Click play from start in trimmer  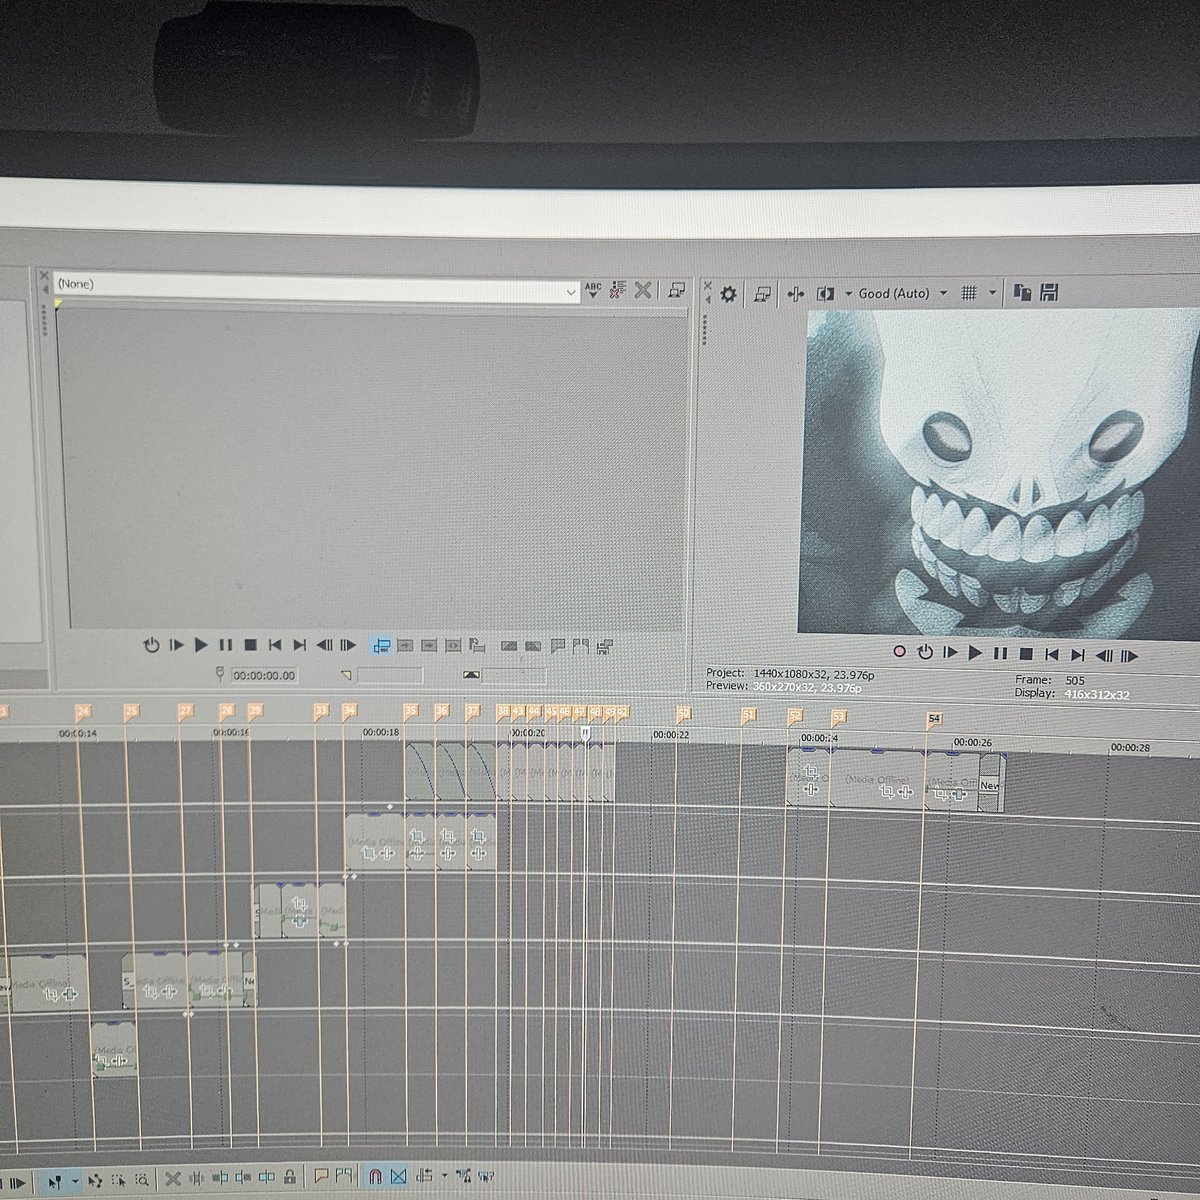tap(177, 645)
